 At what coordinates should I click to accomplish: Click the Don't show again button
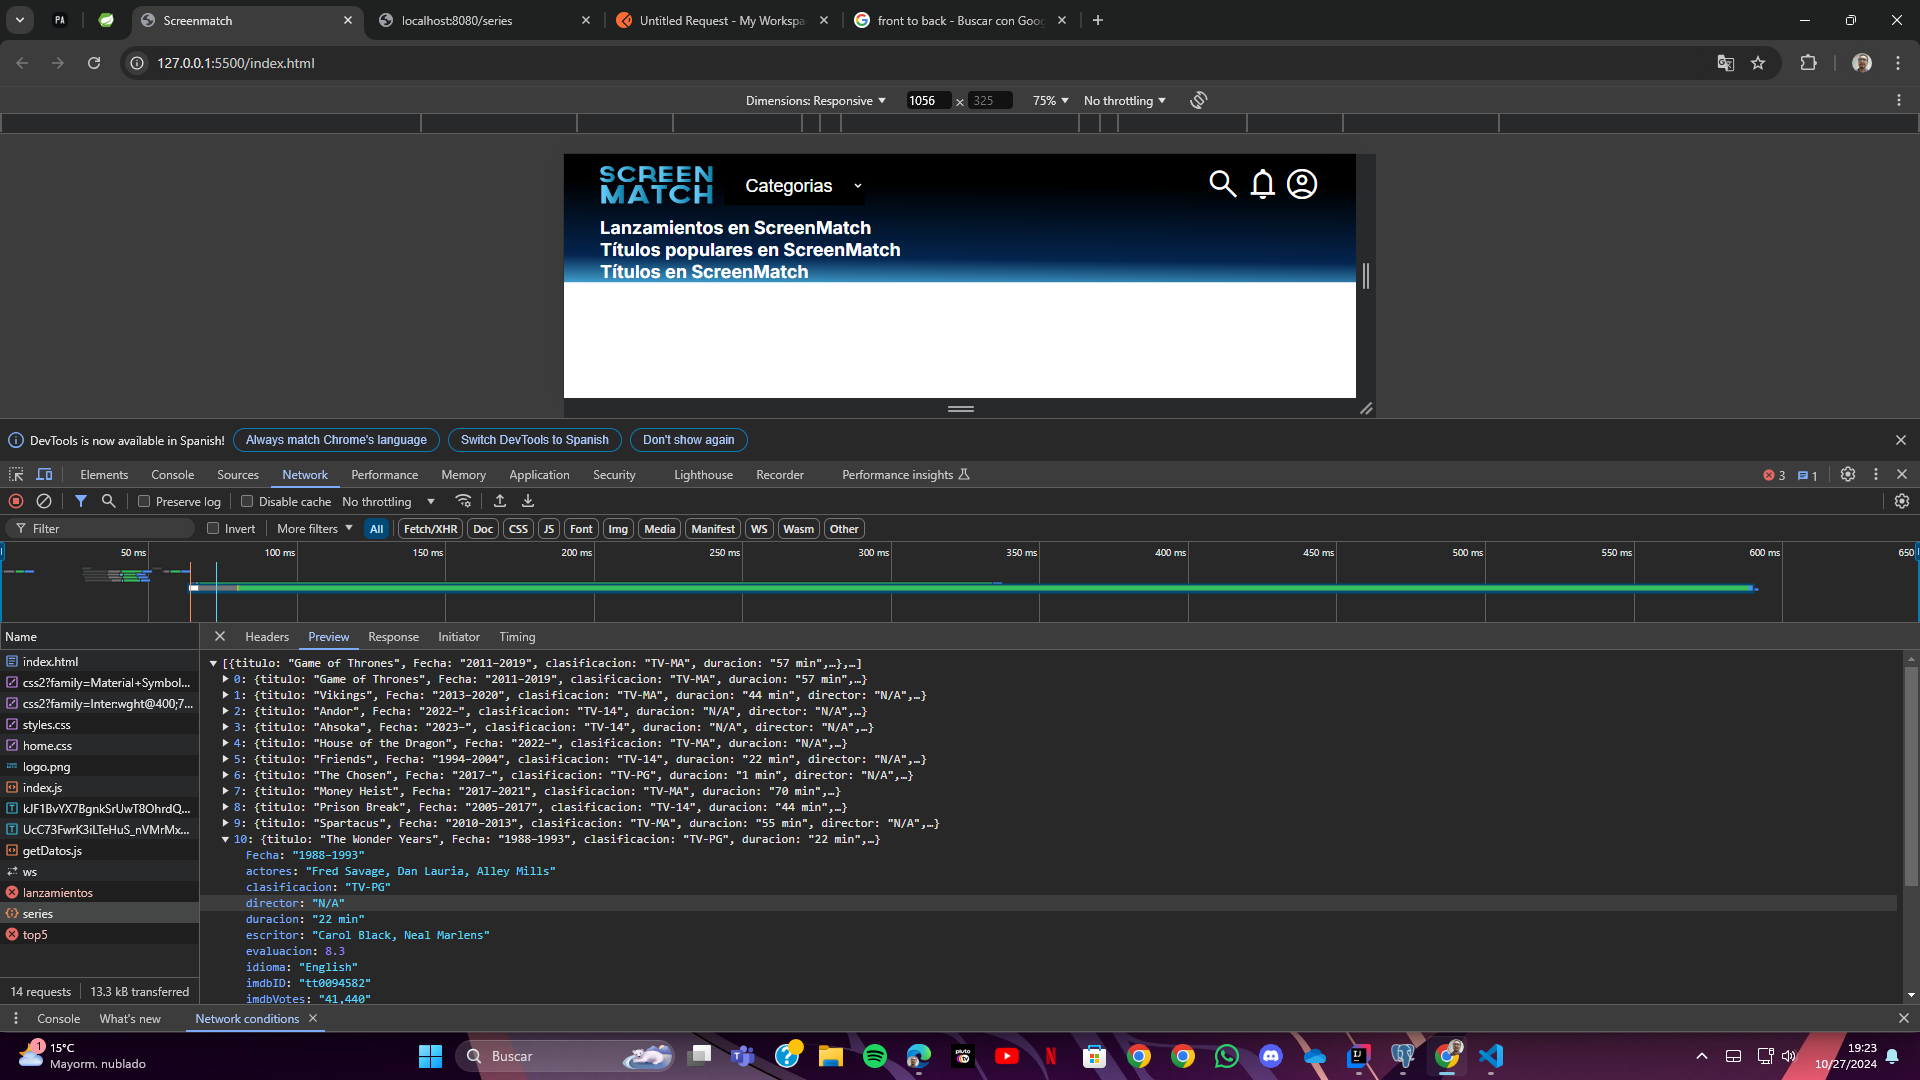[689, 440]
